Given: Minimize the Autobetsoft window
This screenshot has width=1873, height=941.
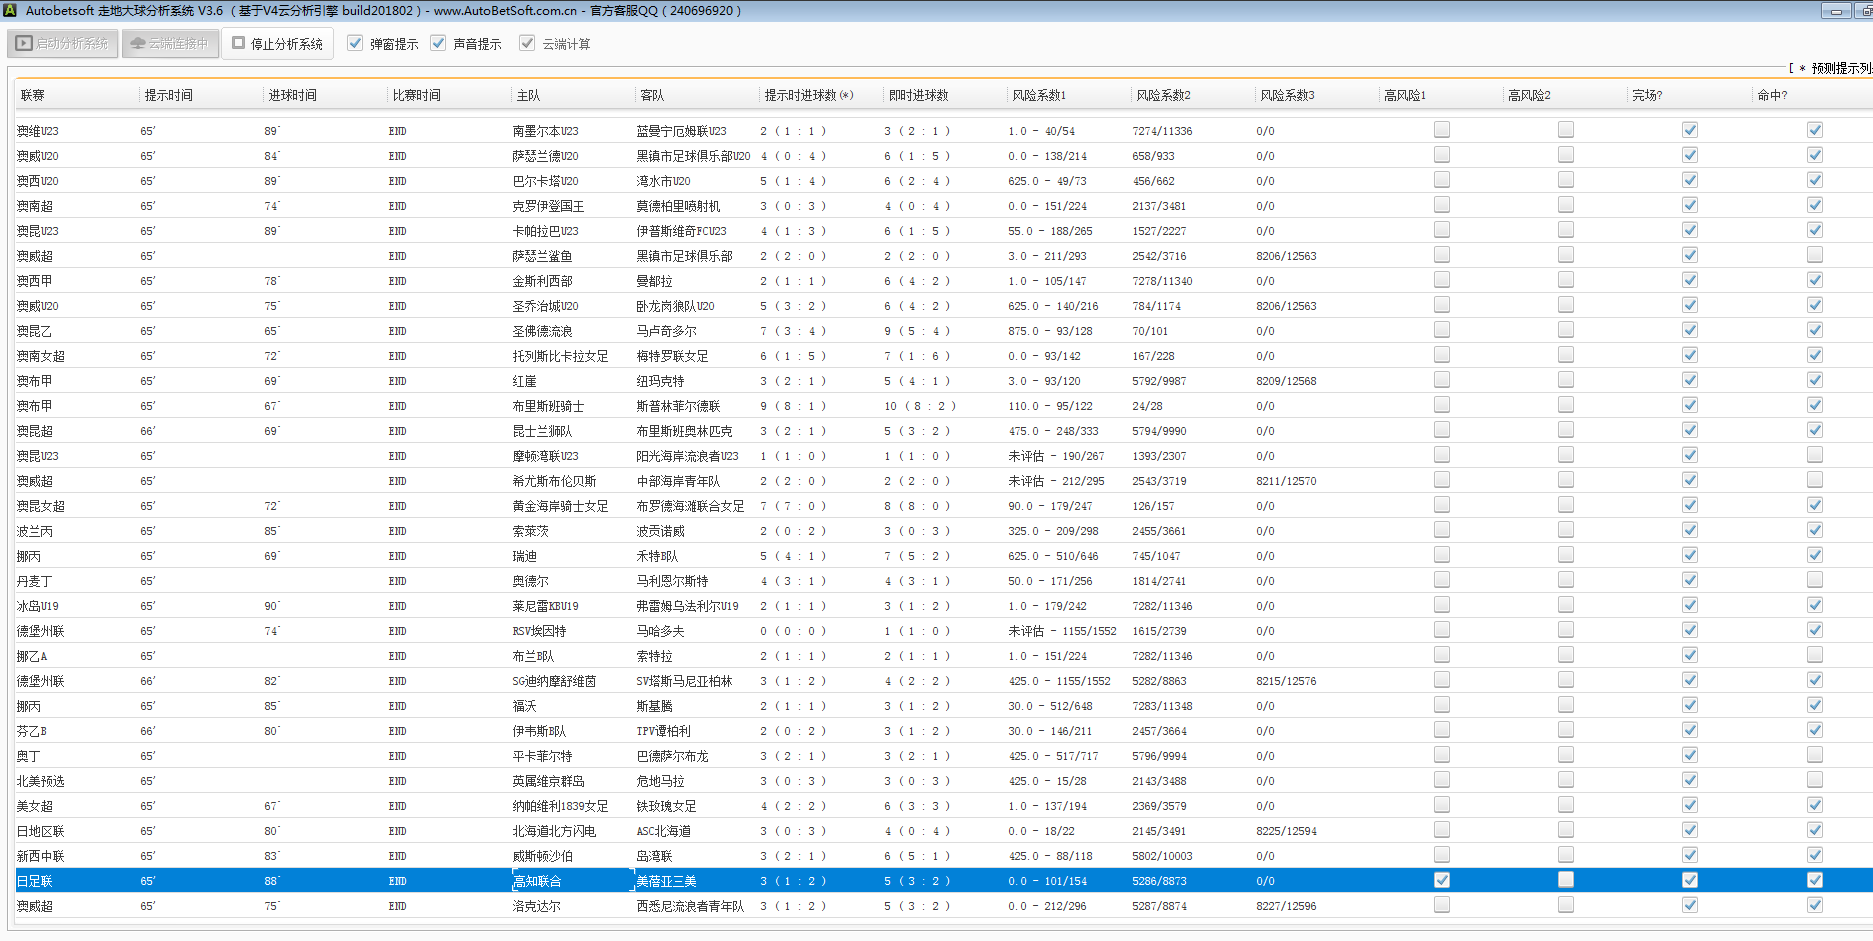Looking at the screenshot, I should 1835,11.
